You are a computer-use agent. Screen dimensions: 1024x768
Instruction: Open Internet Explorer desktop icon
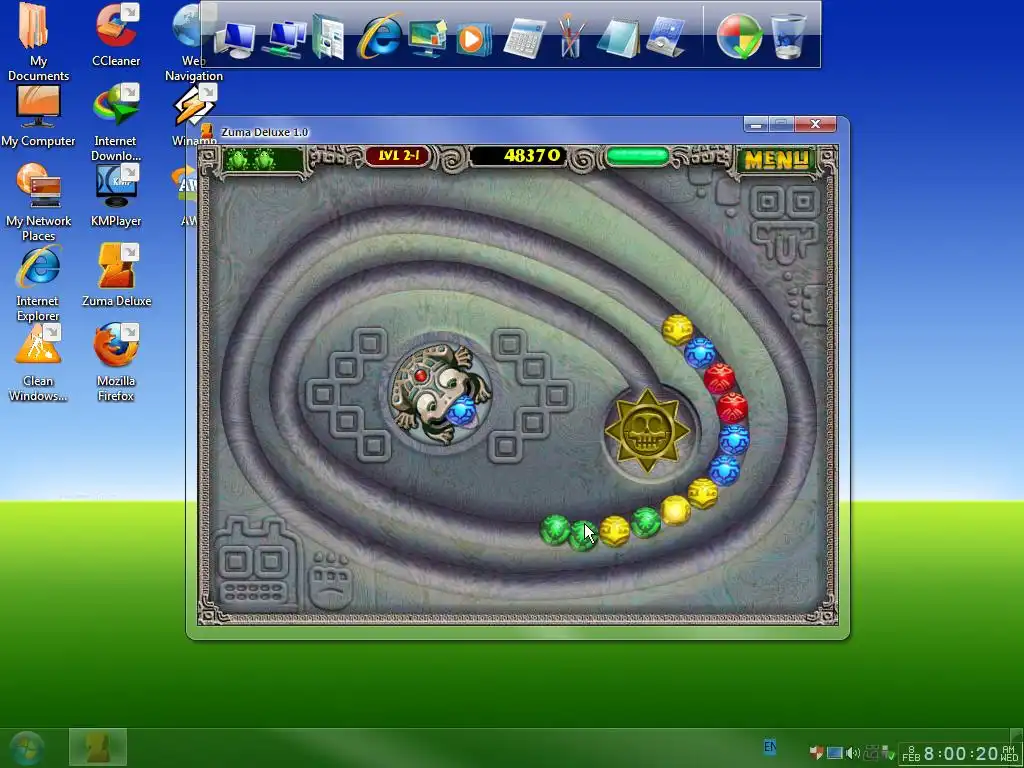[38, 283]
